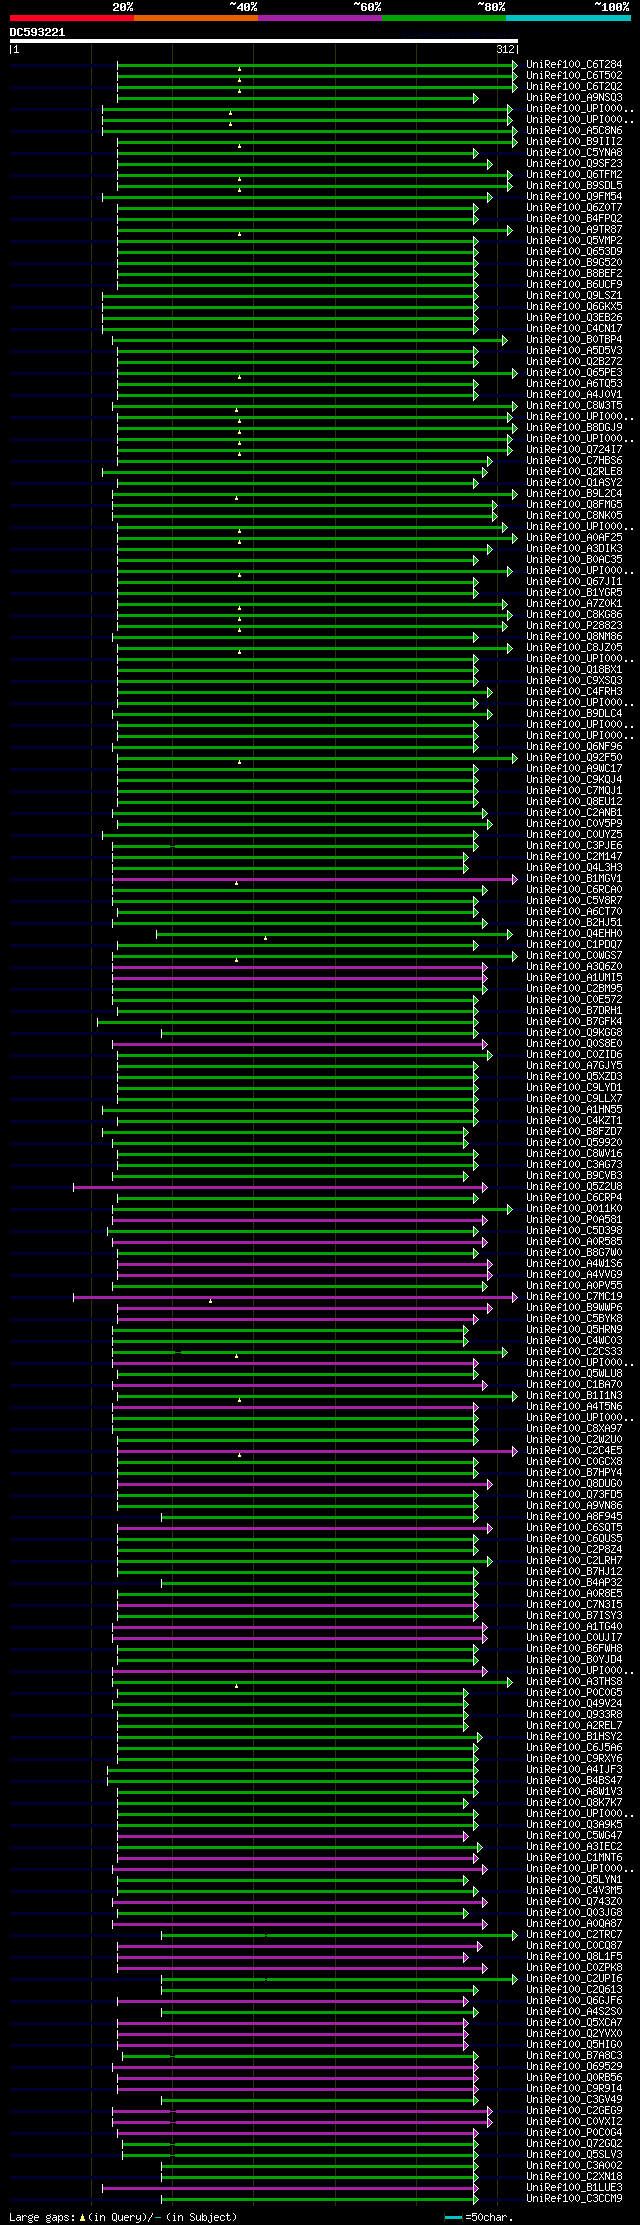The height and width of the screenshot is (2225, 640).
Task: Select hit UniRef100_B9WWP6
Action: tap(574, 1308)
